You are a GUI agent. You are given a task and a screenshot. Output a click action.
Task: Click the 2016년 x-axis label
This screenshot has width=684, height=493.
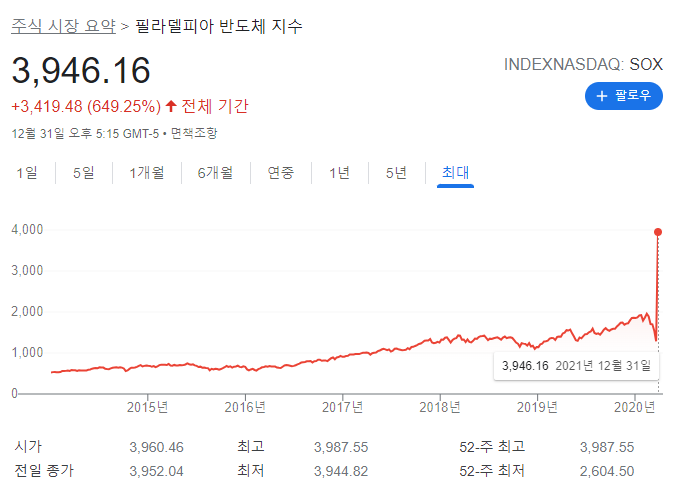click(245, 407)
